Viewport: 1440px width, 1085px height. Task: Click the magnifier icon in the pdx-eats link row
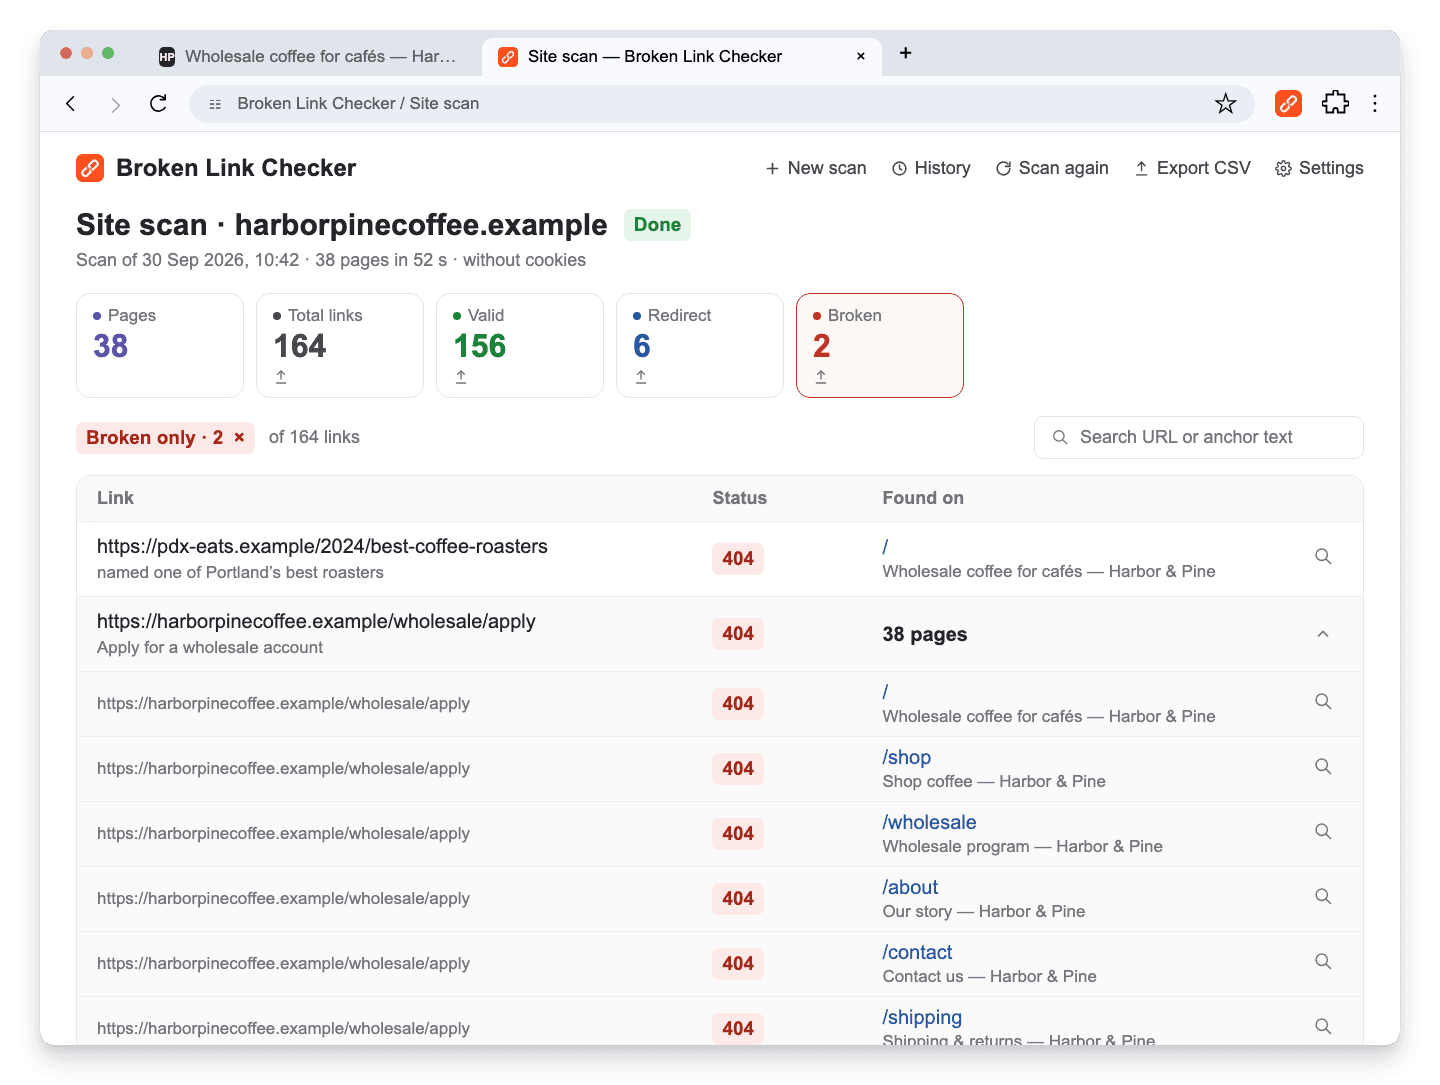pyautogui.click(x=1323, y=557)
